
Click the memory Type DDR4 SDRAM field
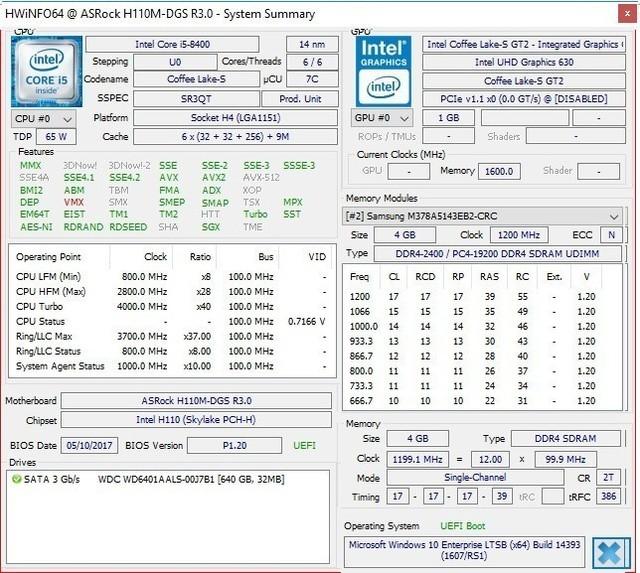point(566,439)
